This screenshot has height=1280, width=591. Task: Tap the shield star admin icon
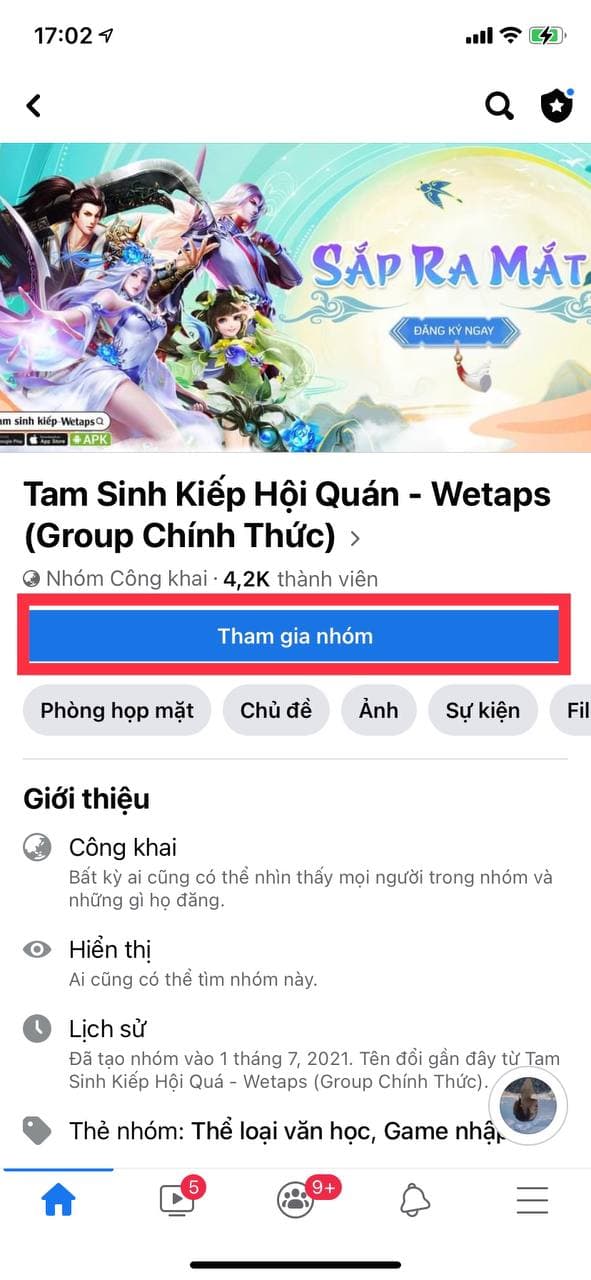(x=557, y=105)
